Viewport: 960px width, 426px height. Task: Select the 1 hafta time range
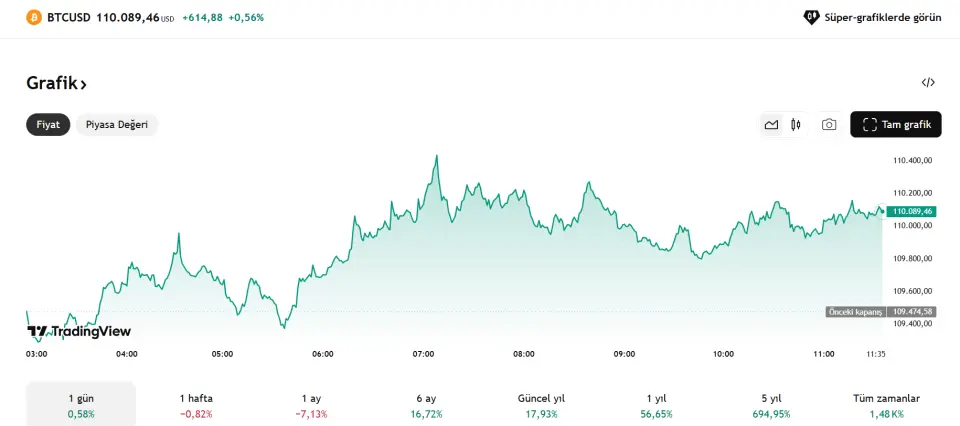[x=196, y=405]
